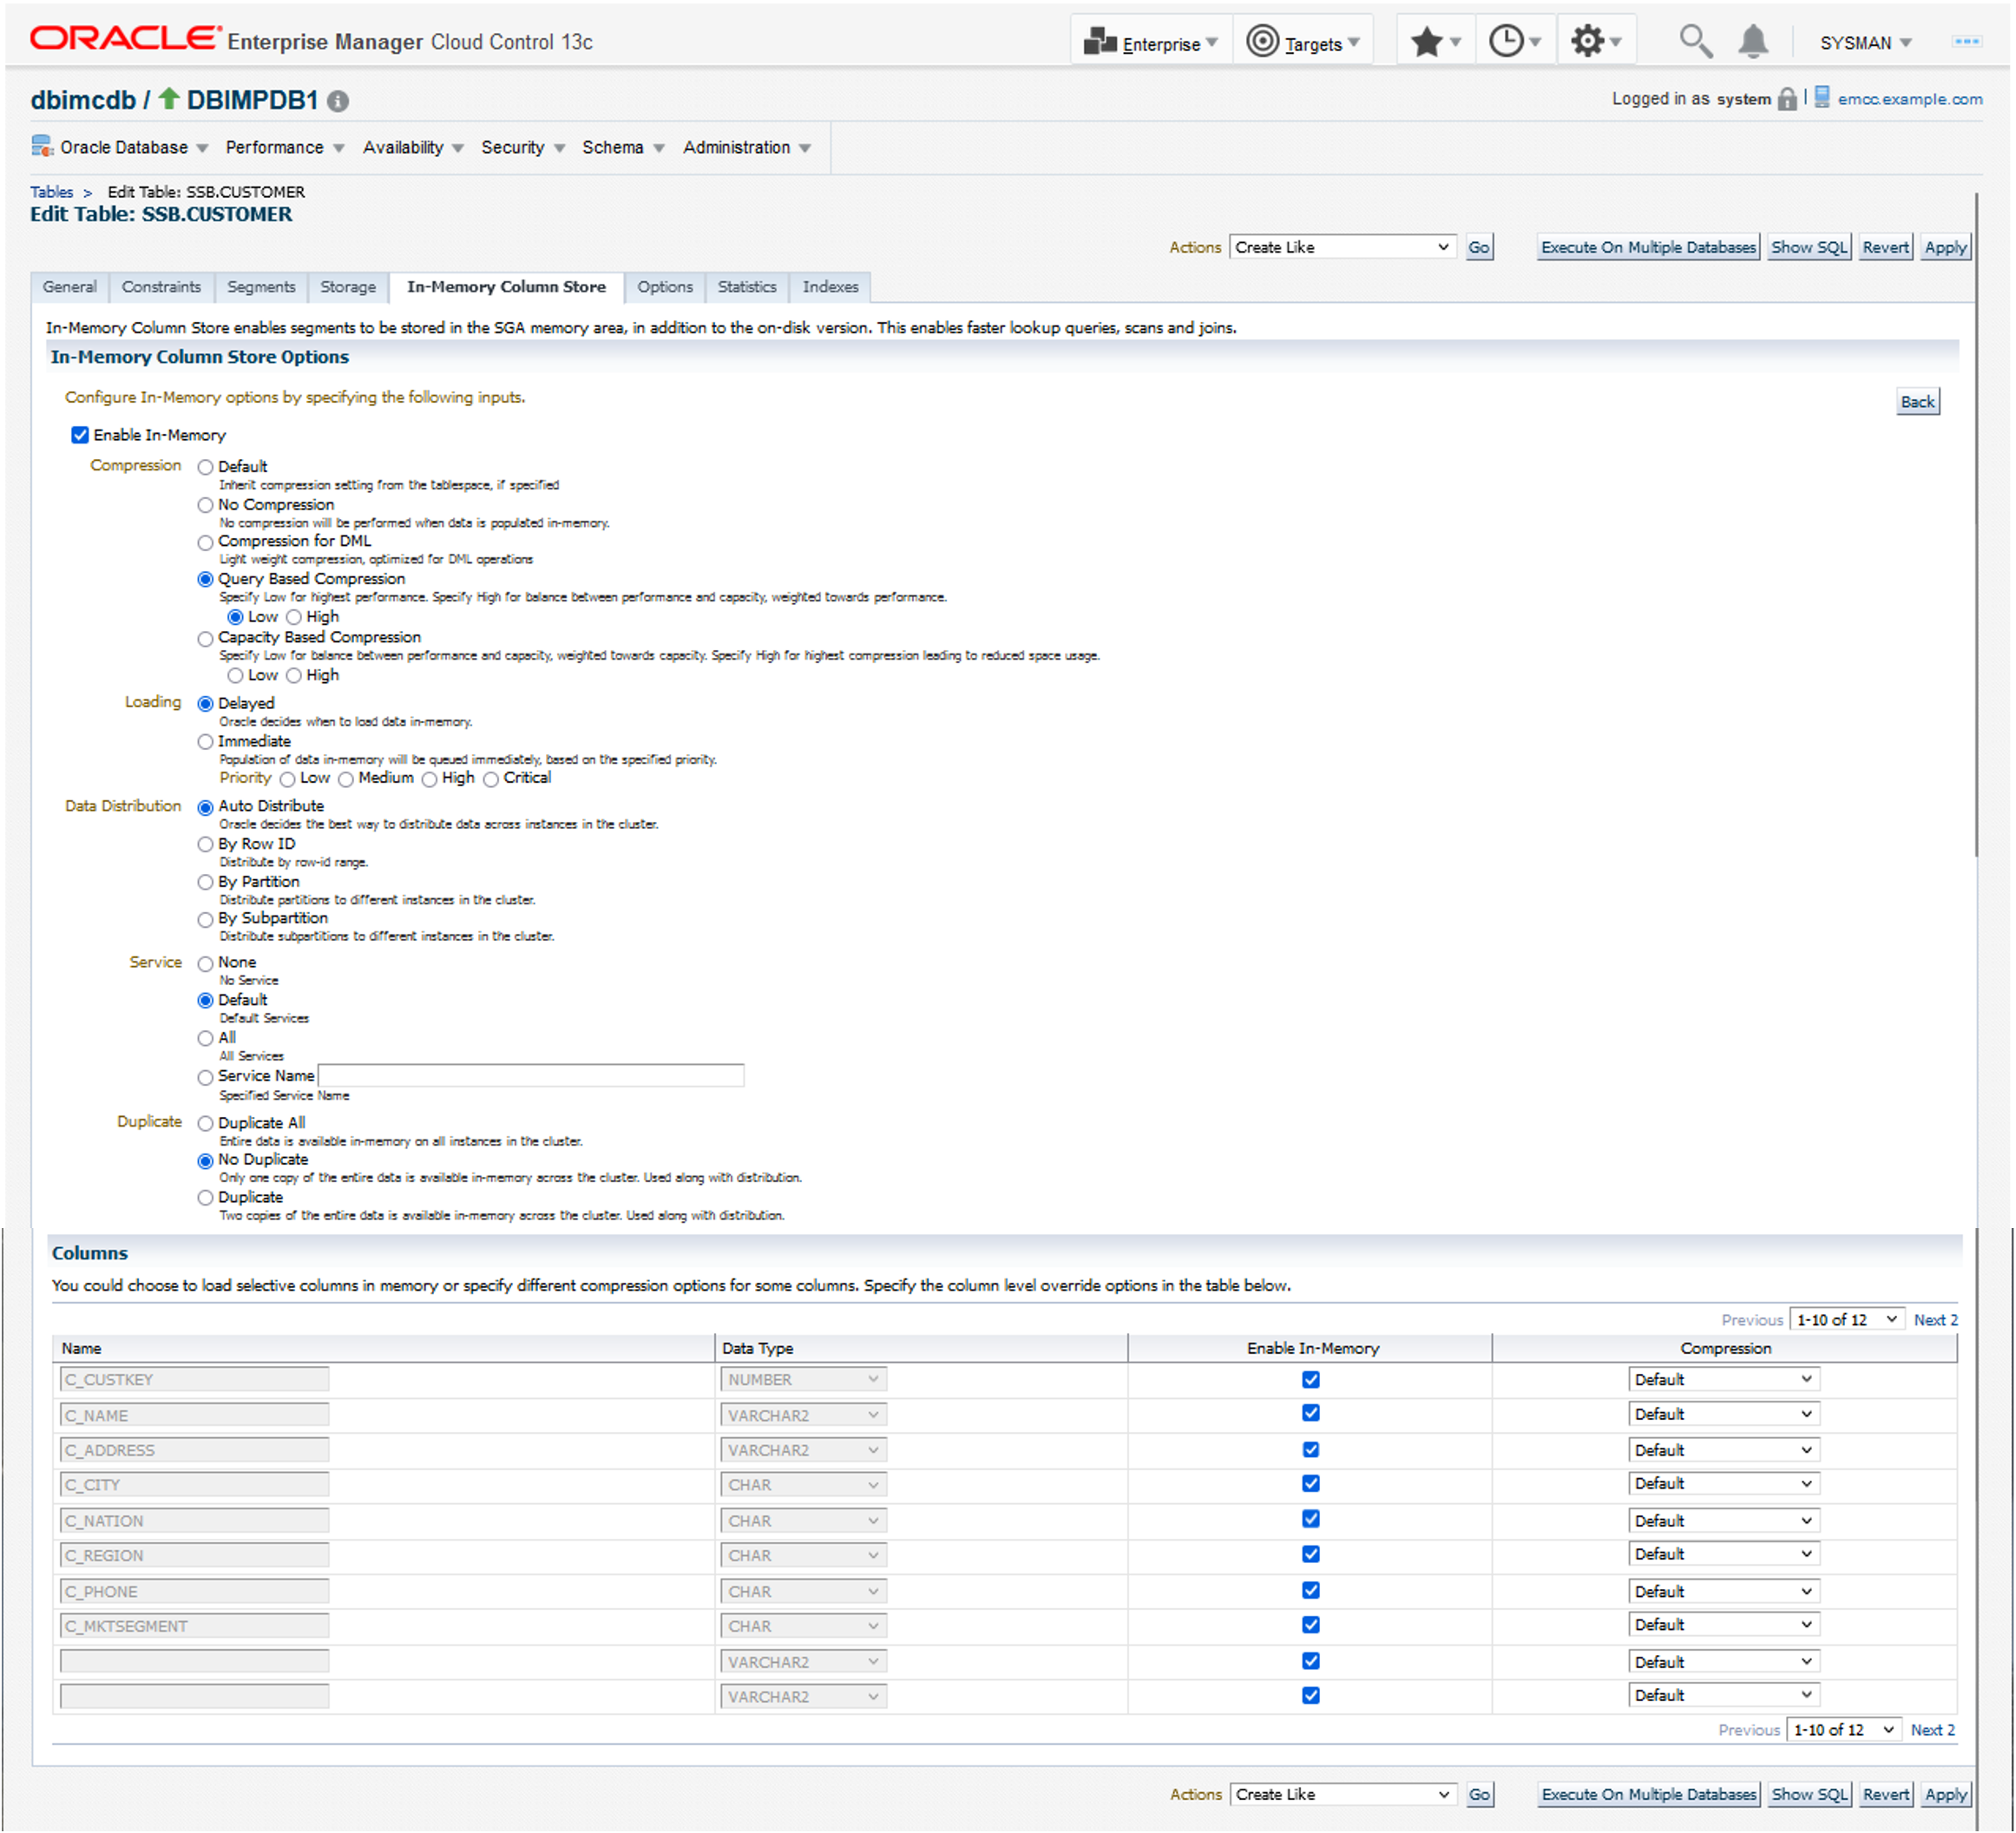The height and width of the screenshot is (1833, 2016).
Task: Open the Indexes tab
Action: click(x=829, y=287)
